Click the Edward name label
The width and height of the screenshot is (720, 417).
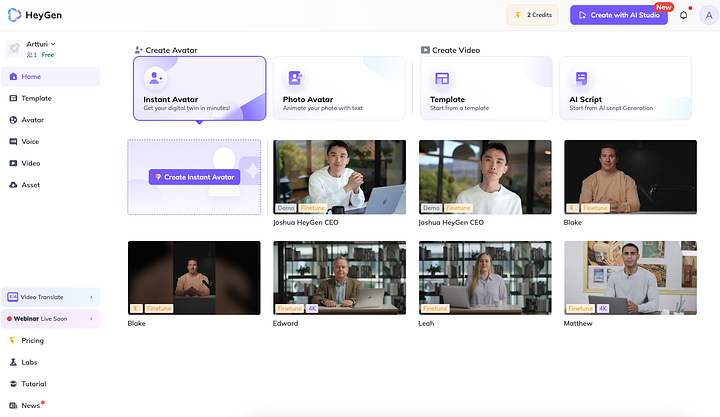pos(285,323)
